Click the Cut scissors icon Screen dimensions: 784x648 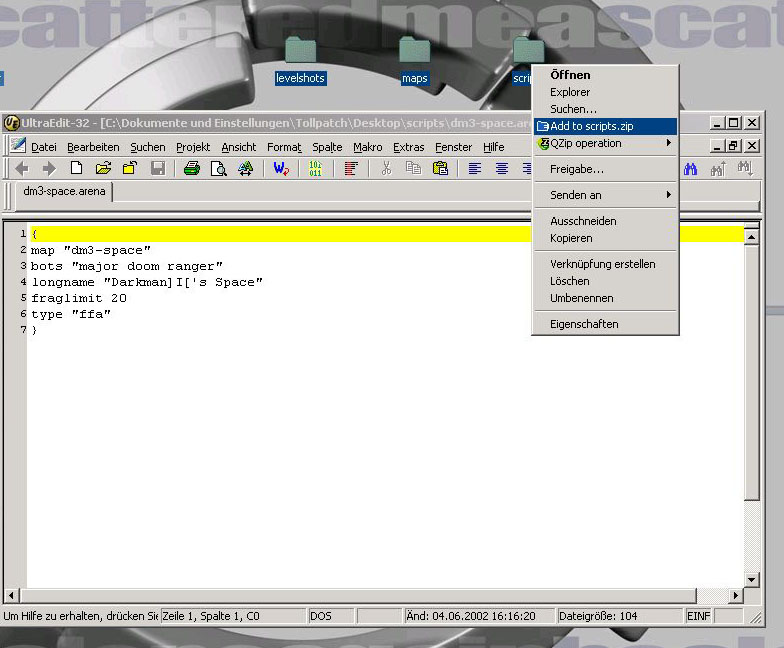pyautogui.click(x=386, y=168)
